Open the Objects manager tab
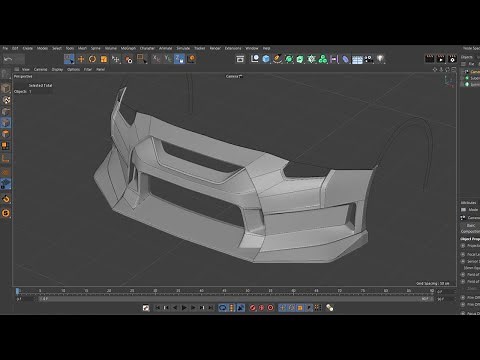 point(467,57)
